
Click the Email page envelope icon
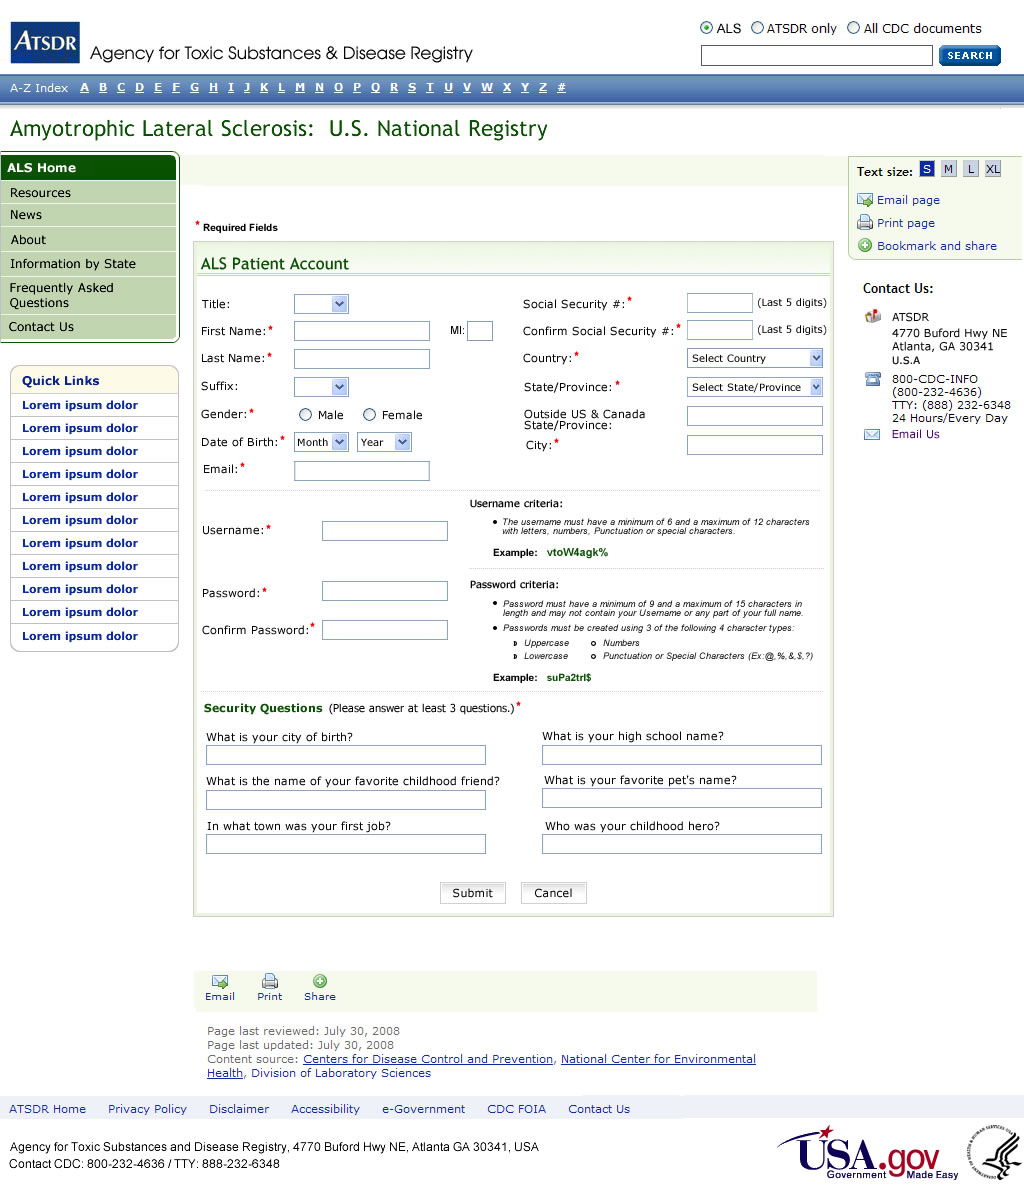coord(865,200)
